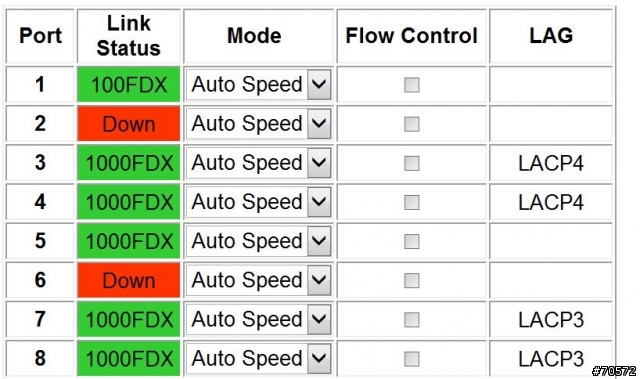640x379 pixels.
Task: Open port 3 Mode selector
Action: (258, 163)
